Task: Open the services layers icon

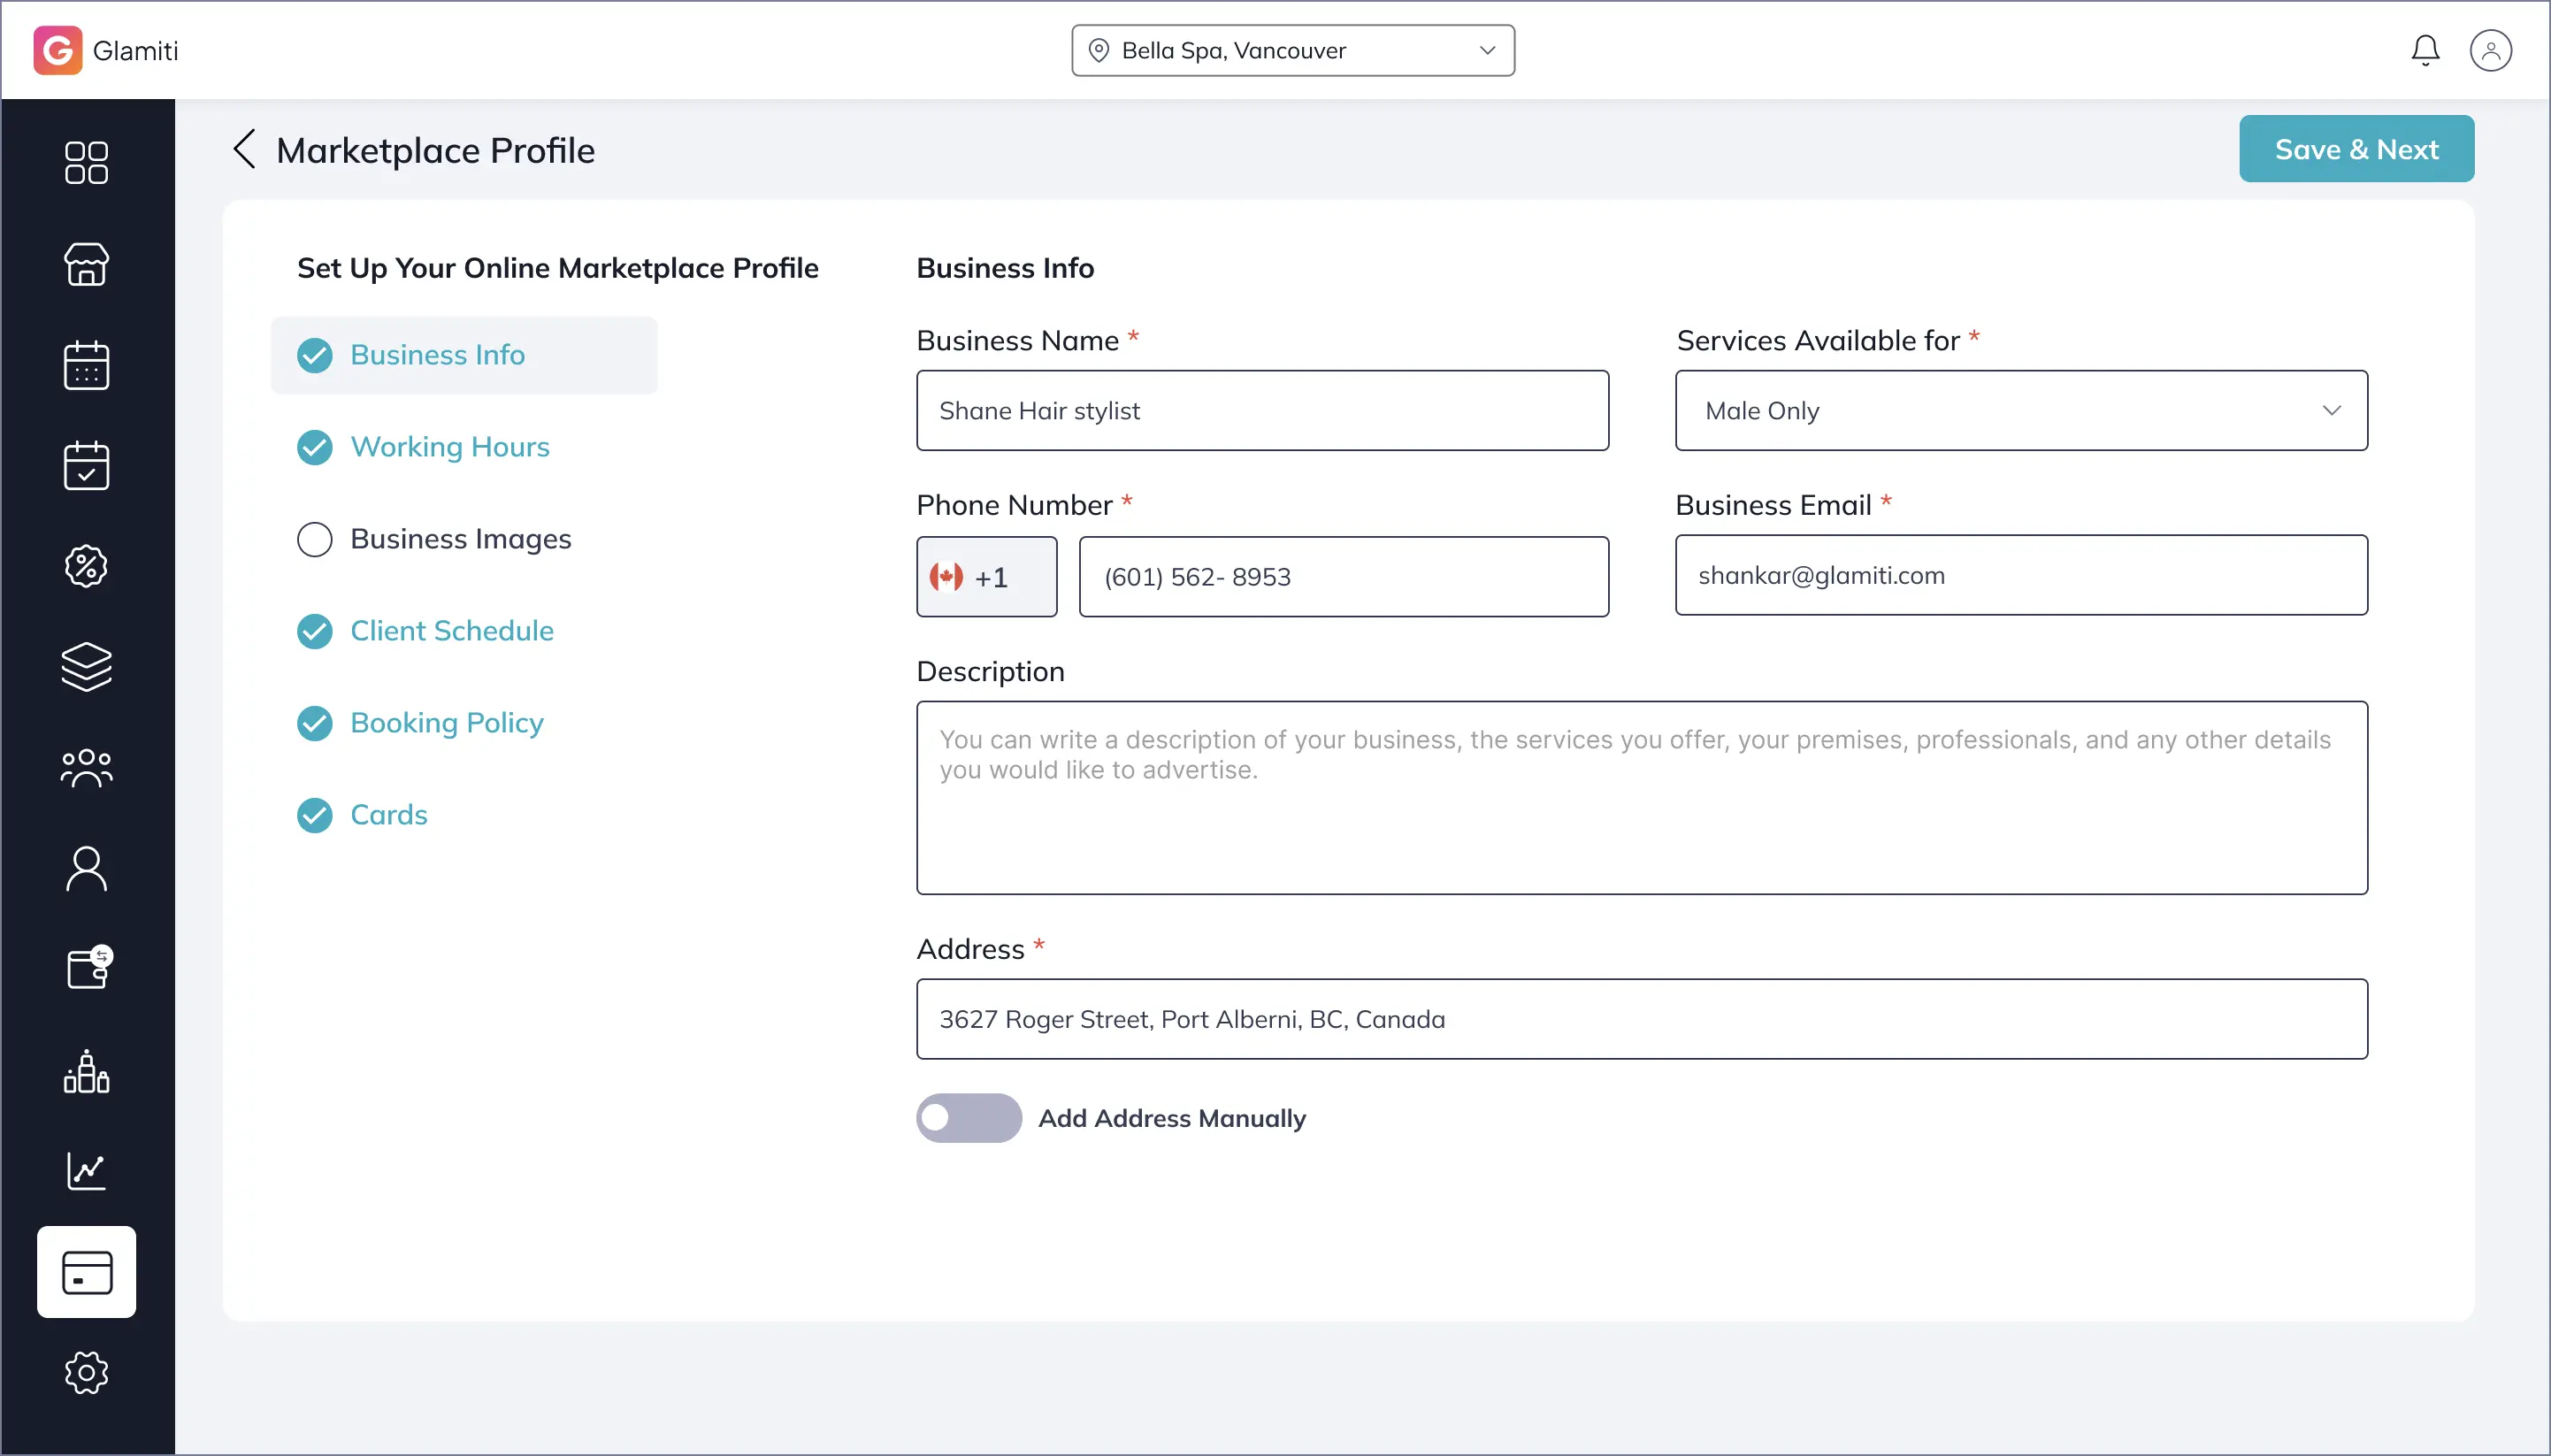Action: coord(85,666)
